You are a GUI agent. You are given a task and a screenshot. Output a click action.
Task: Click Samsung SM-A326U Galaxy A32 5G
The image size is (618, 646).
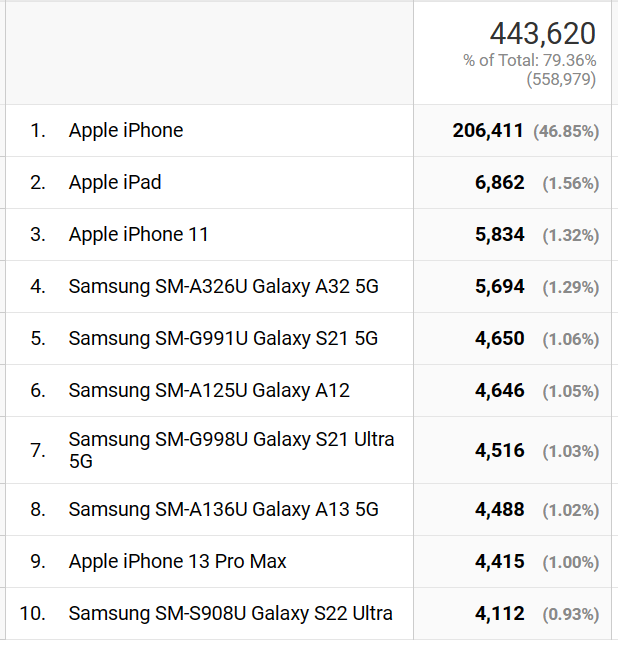tap(223, 287)
